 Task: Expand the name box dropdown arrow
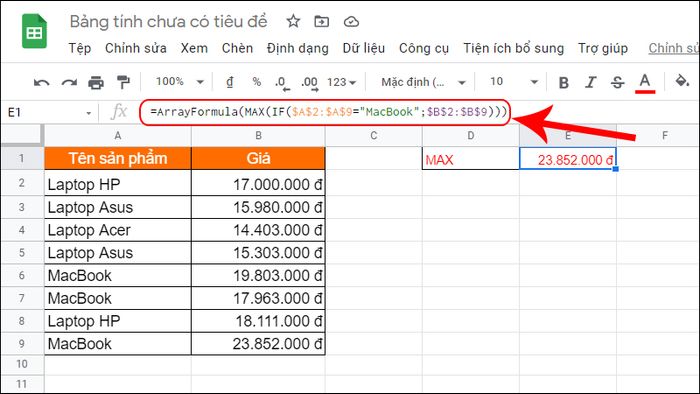point(88,113)
